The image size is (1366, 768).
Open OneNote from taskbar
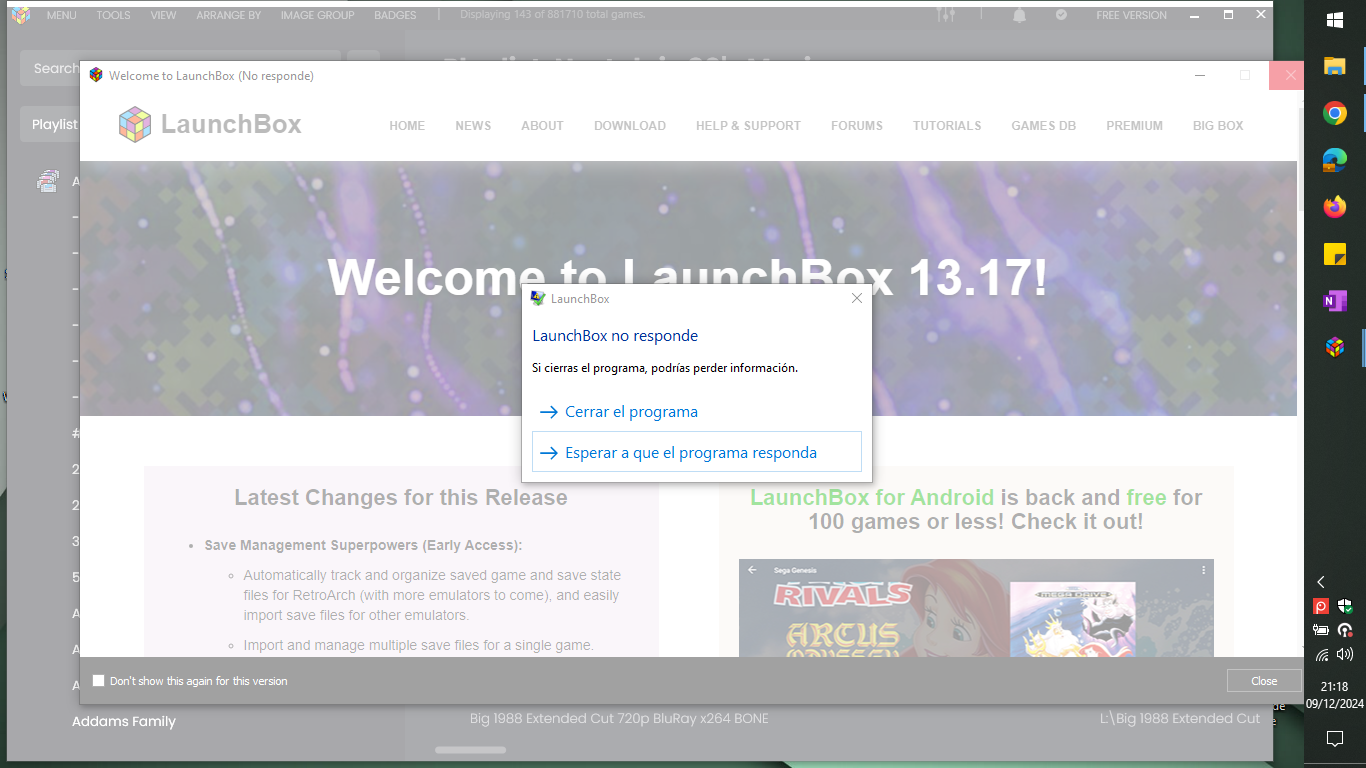1334,301
